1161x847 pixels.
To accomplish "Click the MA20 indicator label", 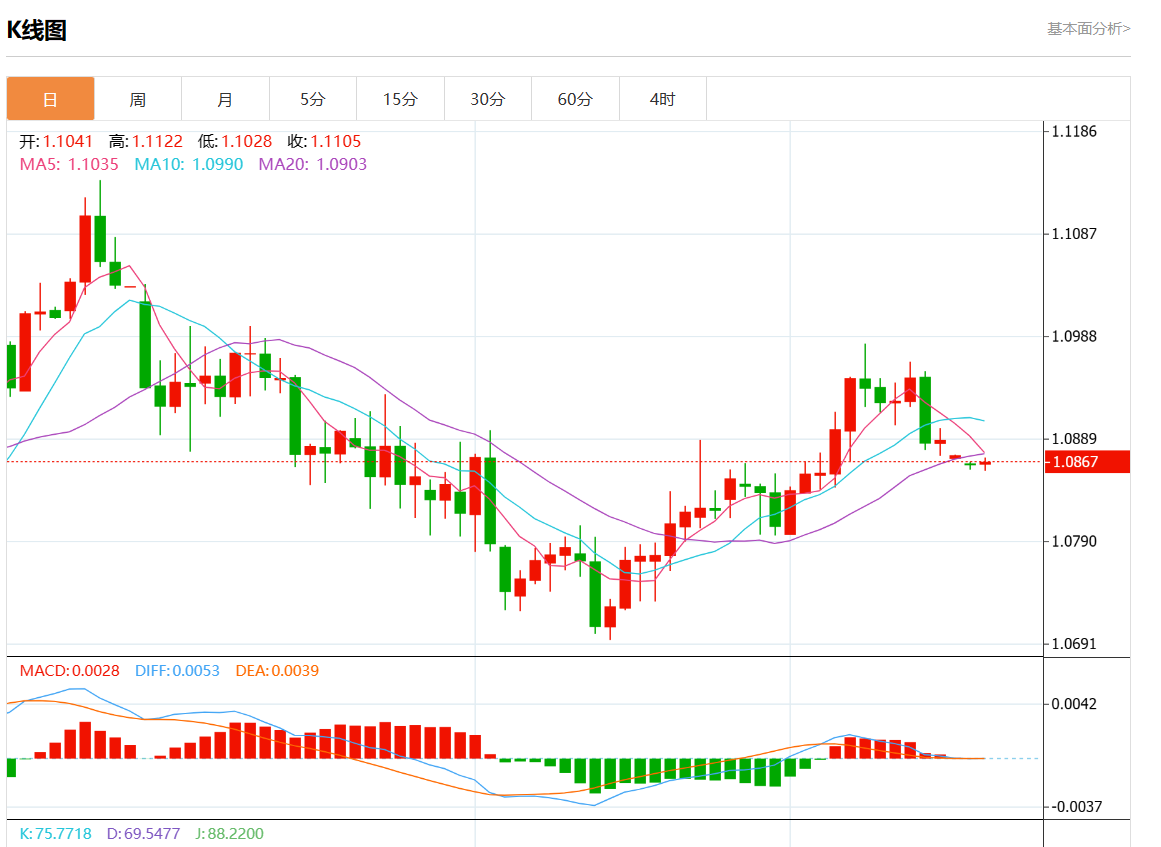I will point(312,164).
